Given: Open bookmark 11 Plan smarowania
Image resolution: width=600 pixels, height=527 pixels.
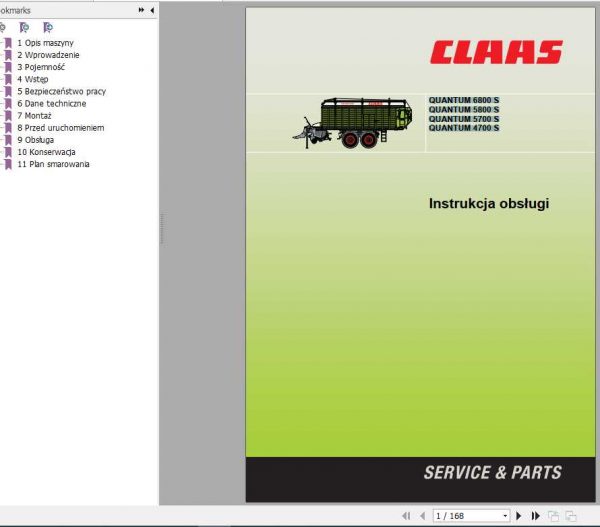Looking at the screenshot, I should coord(53,164).
